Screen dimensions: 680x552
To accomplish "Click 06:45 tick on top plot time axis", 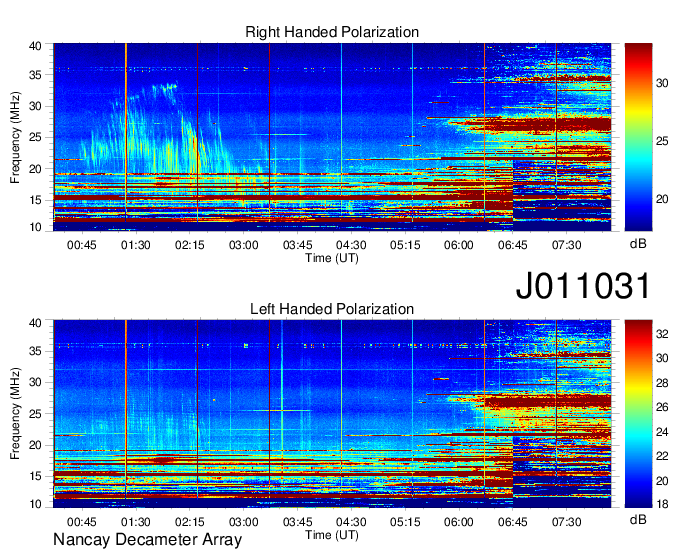I will pos(513,245).
